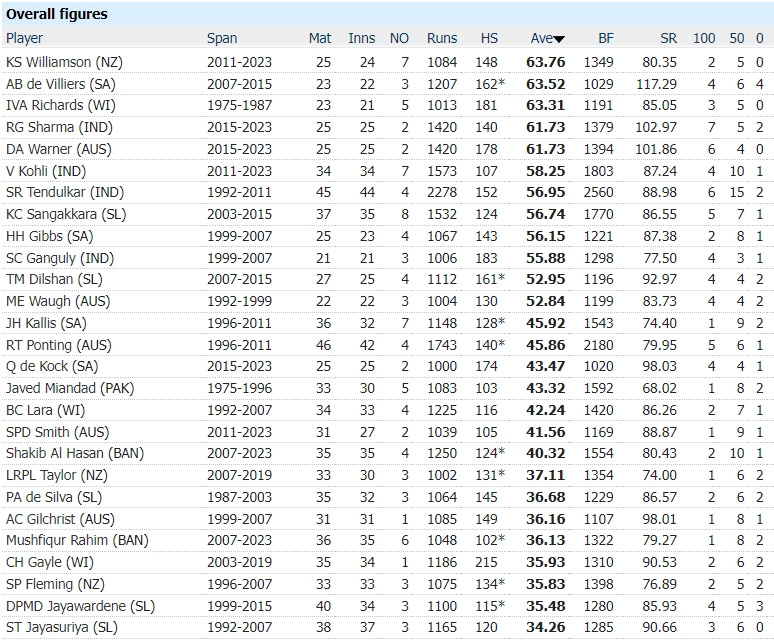Select HH Gibbs (SA) player name

pyautogui.click(x=49, y=236)
